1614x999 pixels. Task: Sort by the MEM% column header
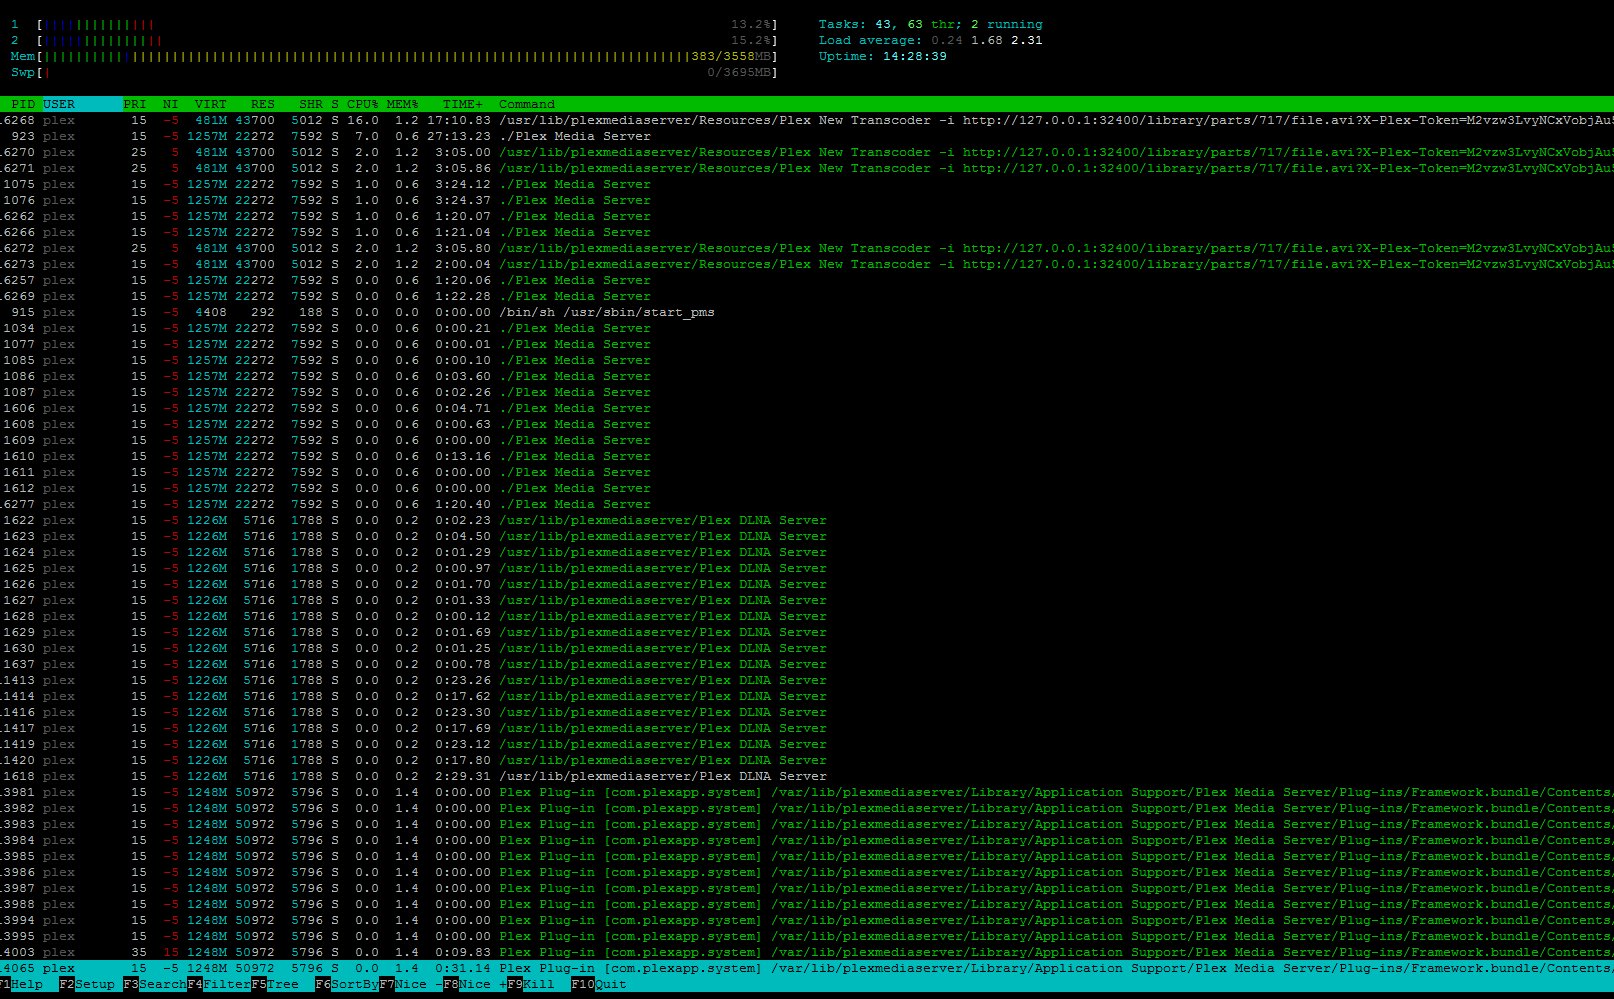click(403, 104)
